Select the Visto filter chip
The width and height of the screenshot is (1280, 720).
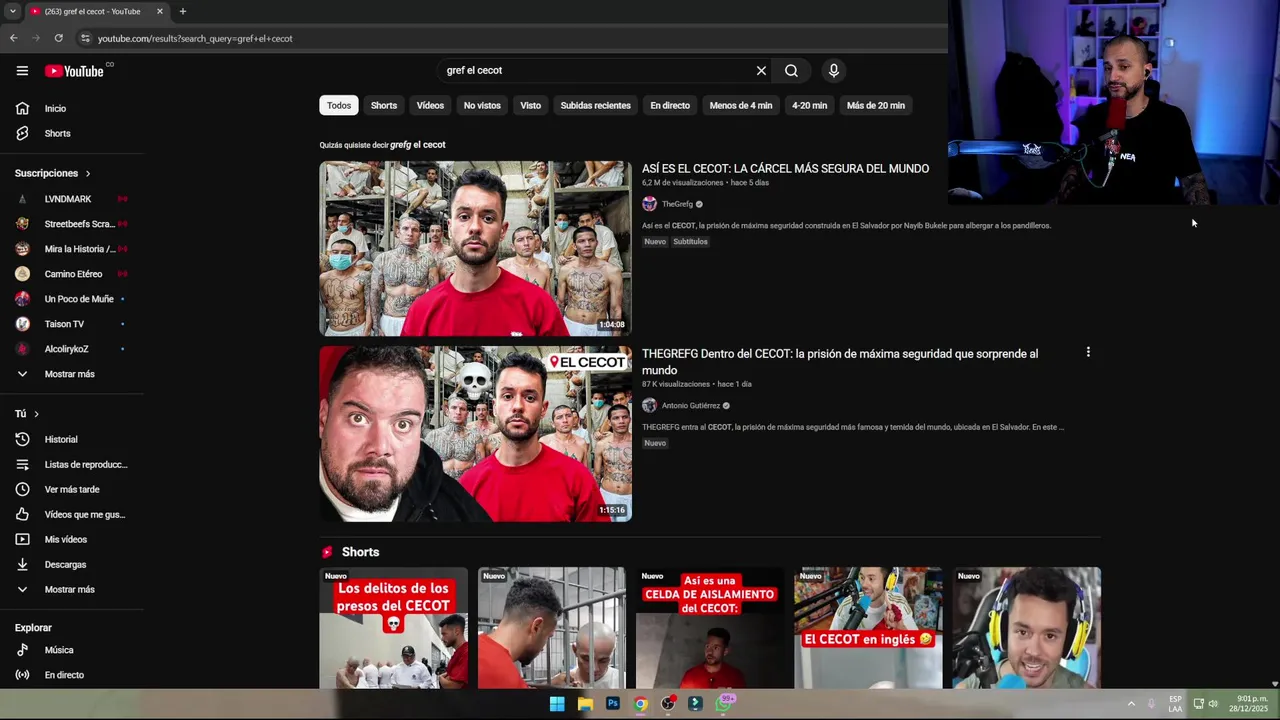pos(531,105)
